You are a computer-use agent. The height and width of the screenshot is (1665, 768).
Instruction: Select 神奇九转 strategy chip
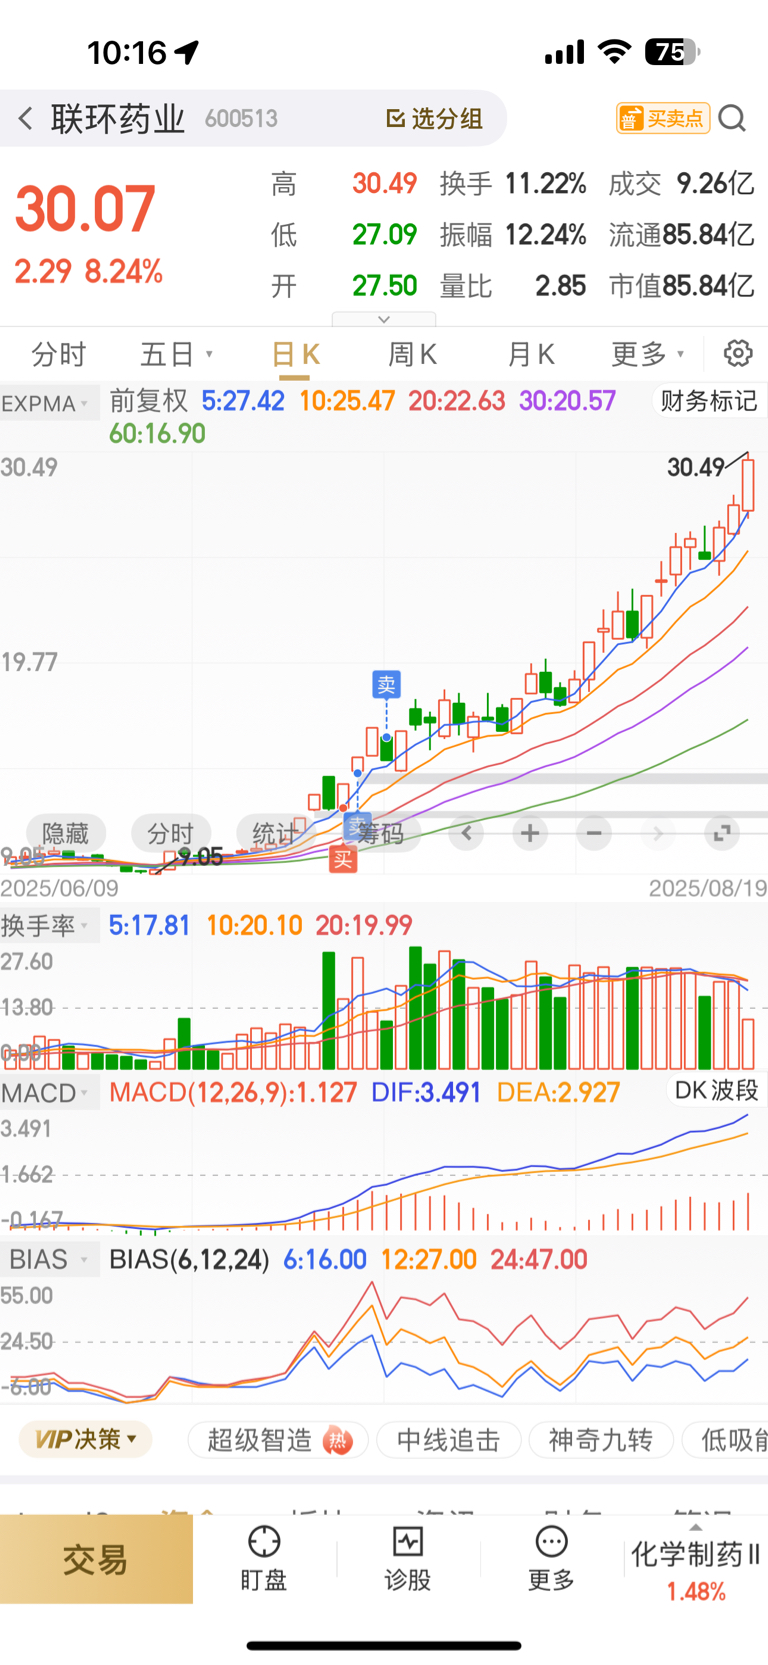(601, 1440)
